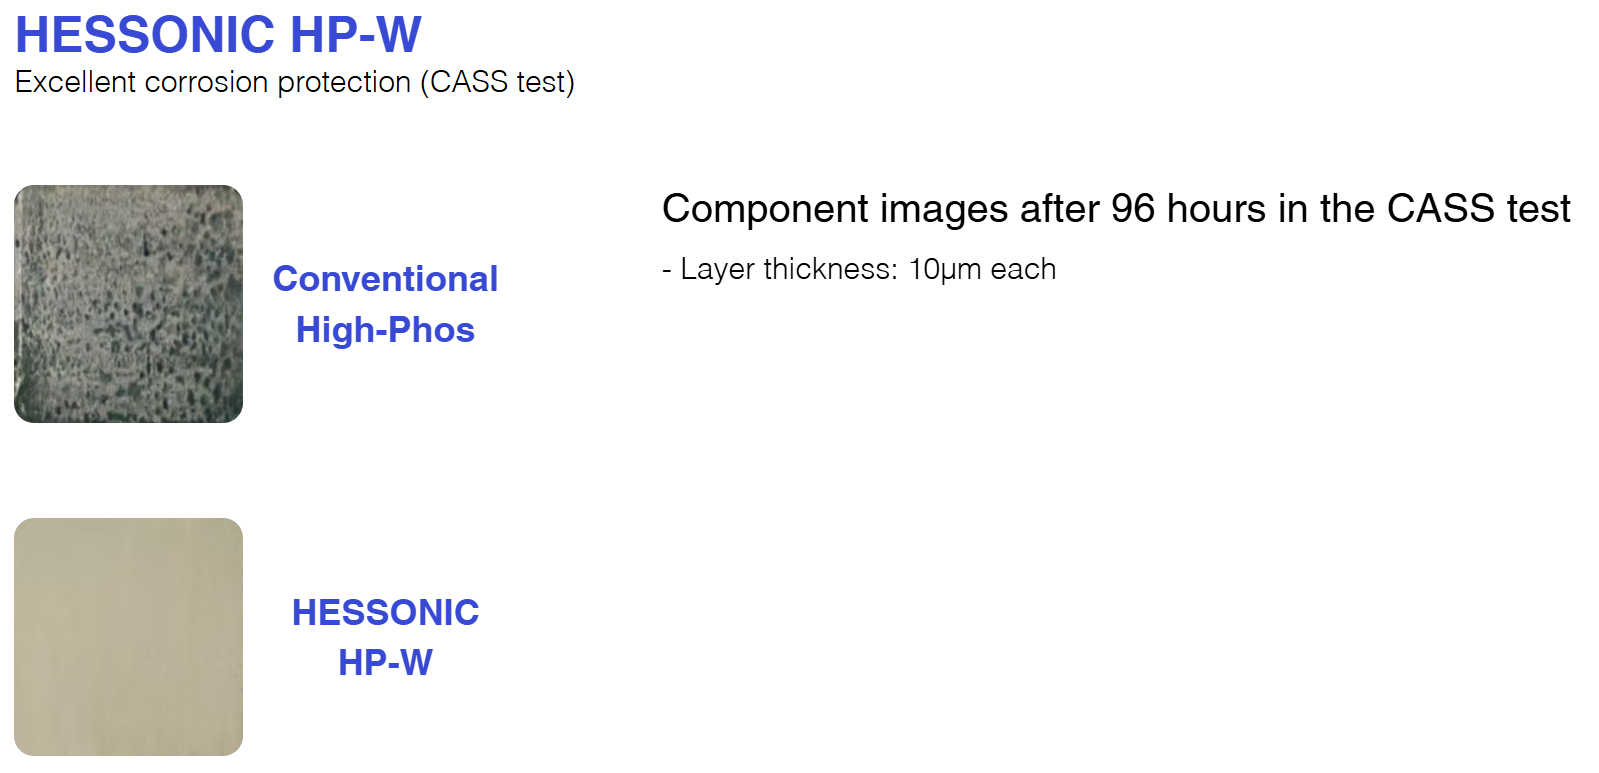Click the word corrosion in the subtitle
The width and height of the screenshot is (1599, 773).
[205, 82]
